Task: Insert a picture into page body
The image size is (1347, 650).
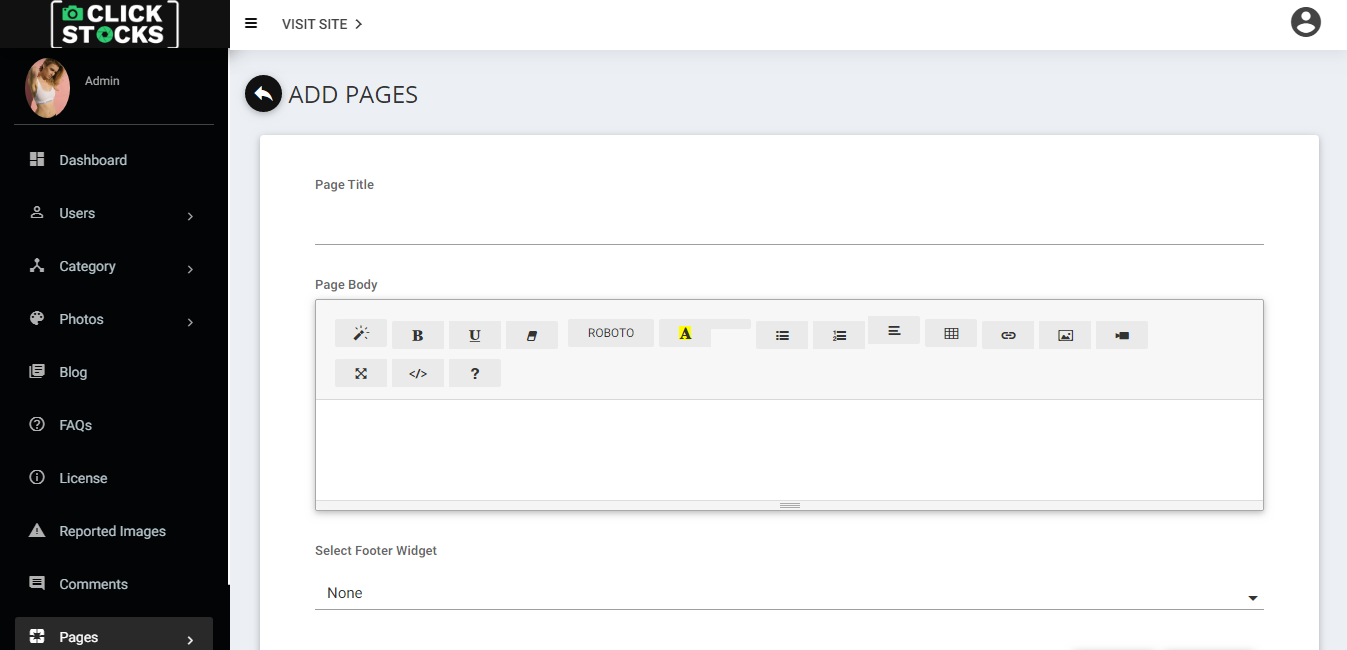Action: [x=1065, y=335]
